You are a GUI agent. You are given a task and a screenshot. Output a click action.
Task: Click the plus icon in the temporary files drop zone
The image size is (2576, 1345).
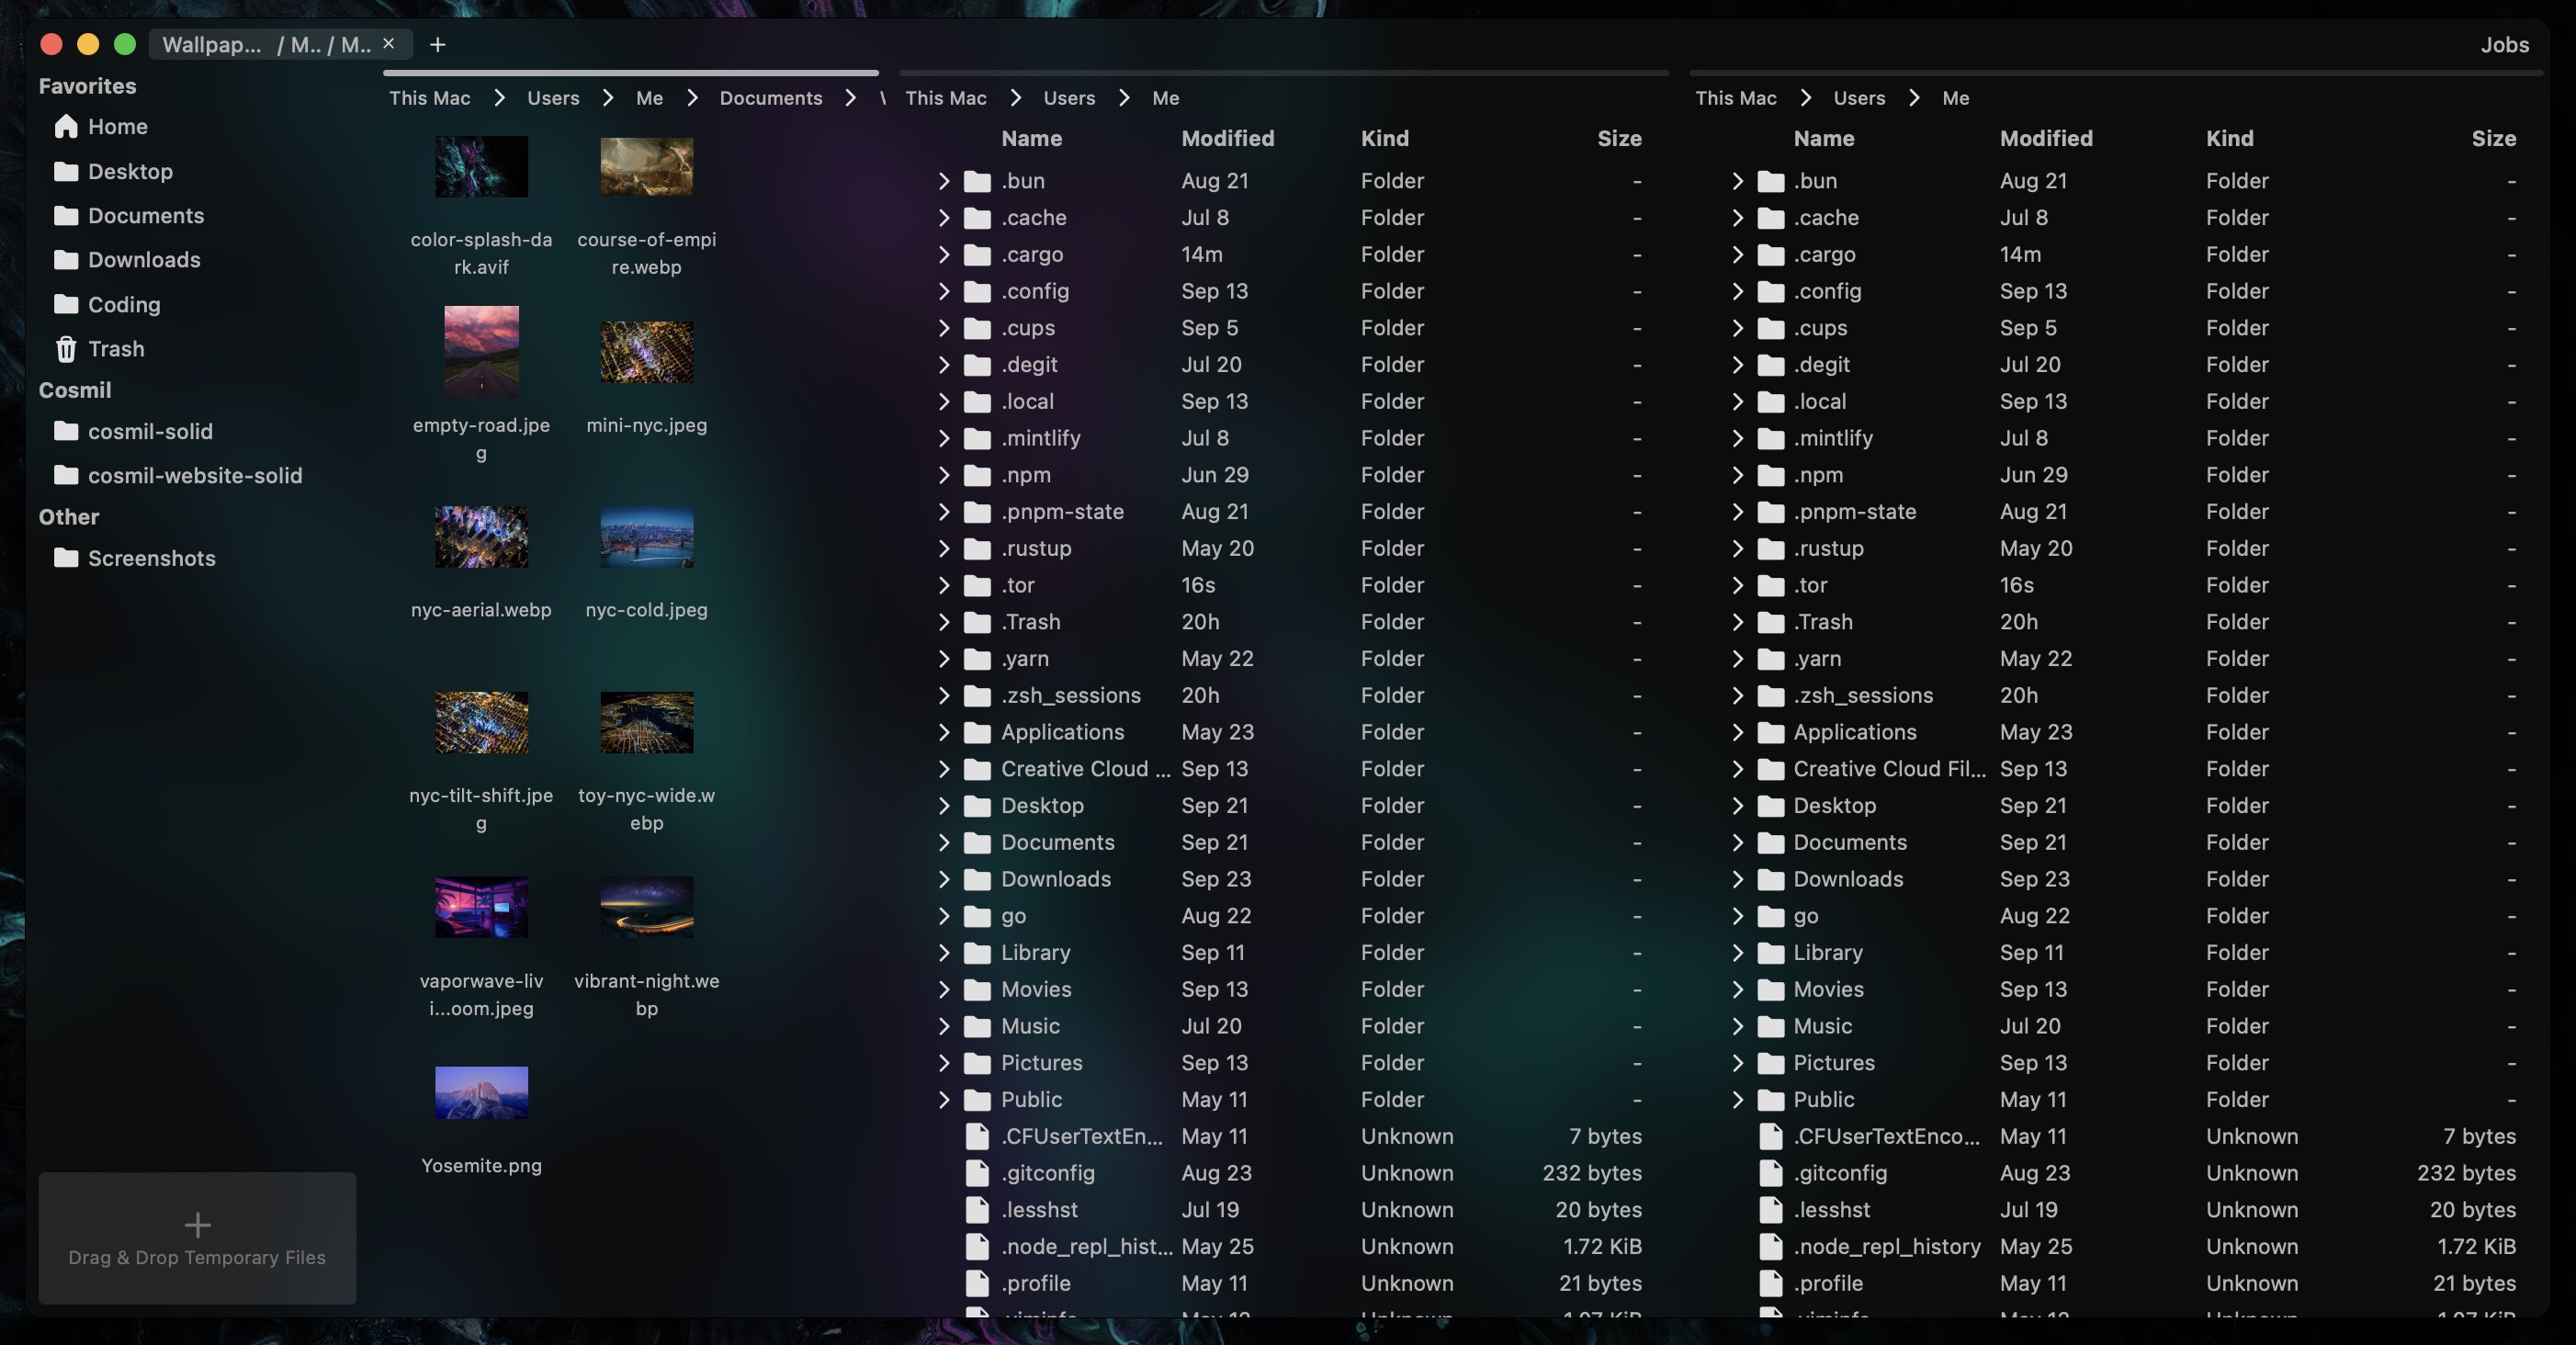[x=197, y=1225]
